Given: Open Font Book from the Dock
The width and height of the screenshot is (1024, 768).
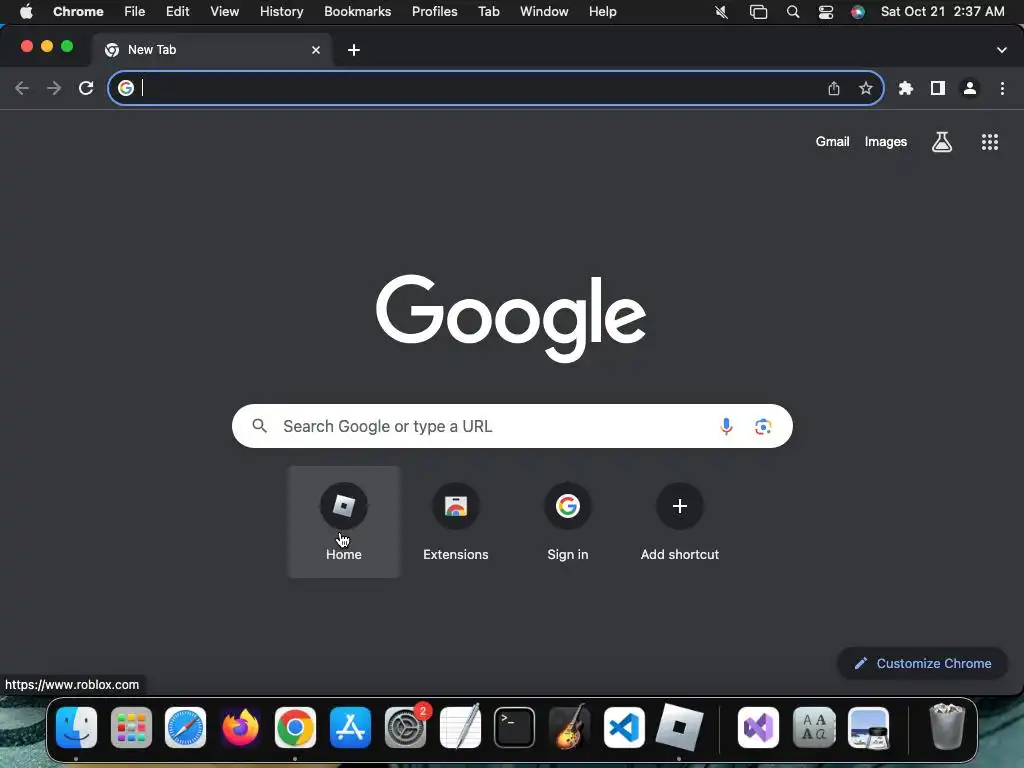Looking at the screenshot, I should point(814,728).
